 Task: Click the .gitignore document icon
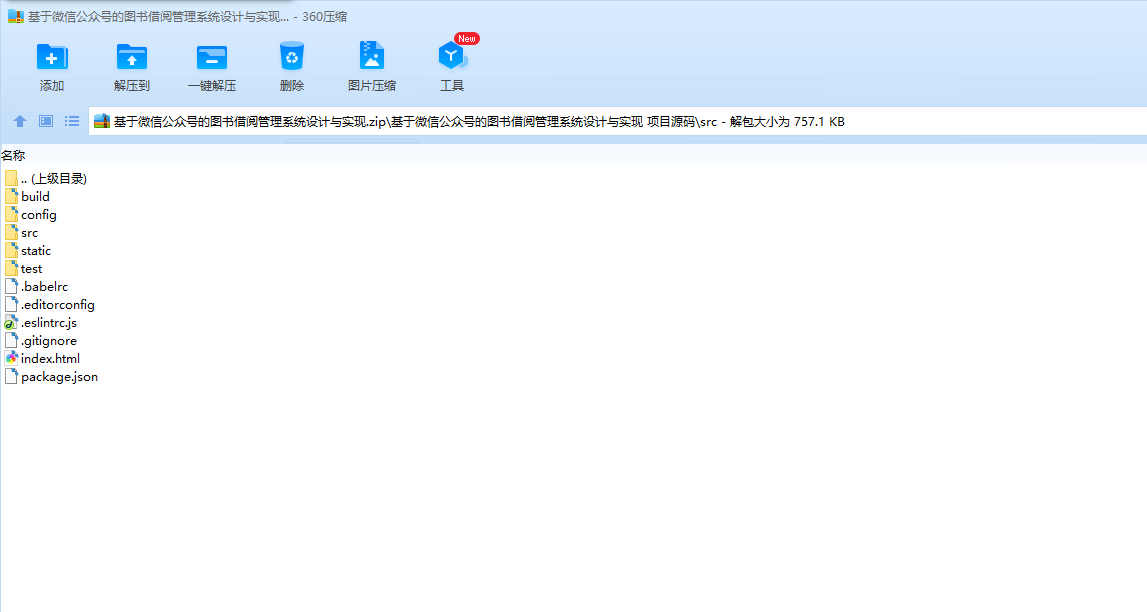pyautogui.click(x=11, y=341)
